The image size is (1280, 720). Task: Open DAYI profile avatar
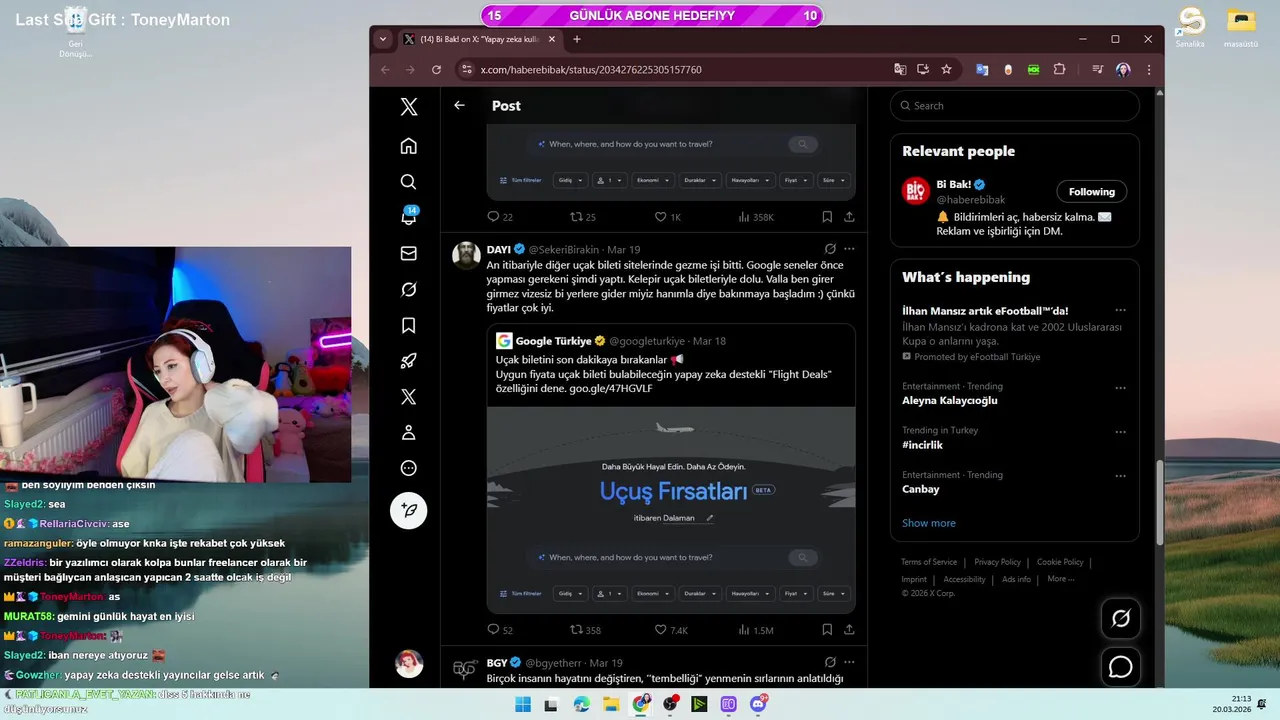pos(466,255)
